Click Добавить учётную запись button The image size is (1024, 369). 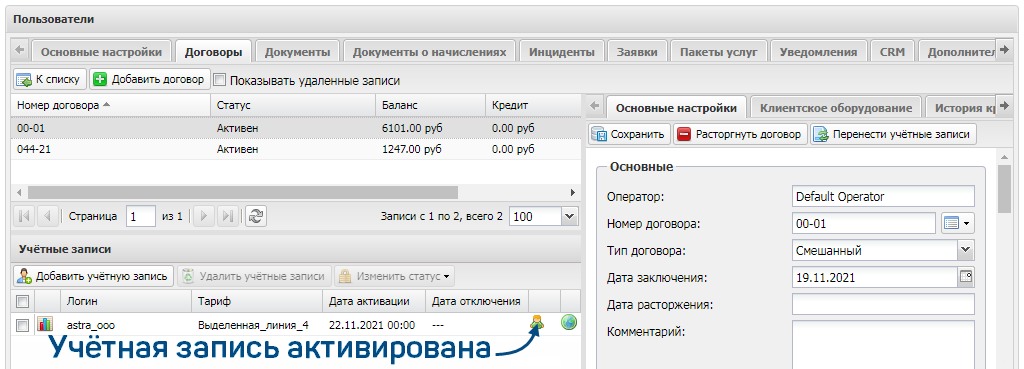pos(93,276)
